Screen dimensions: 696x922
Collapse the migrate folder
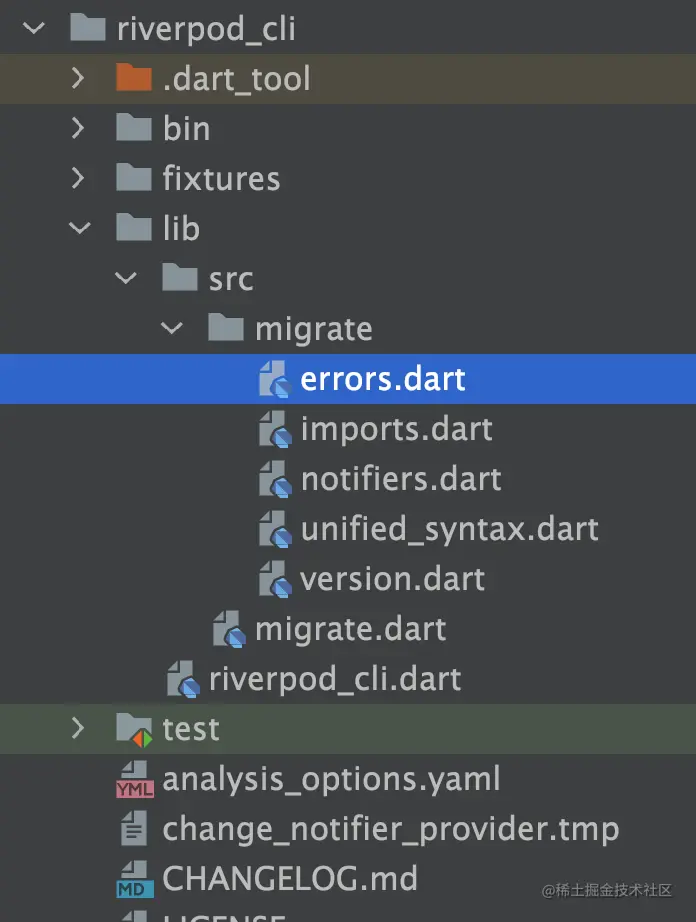click(173, 328)
